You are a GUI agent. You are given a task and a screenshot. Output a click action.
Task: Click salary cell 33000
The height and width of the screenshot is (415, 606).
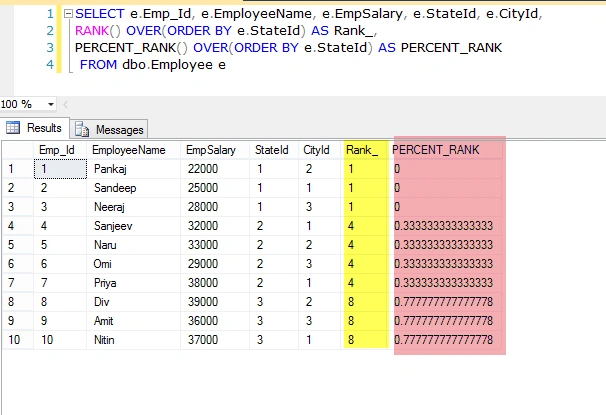(215, 245)
